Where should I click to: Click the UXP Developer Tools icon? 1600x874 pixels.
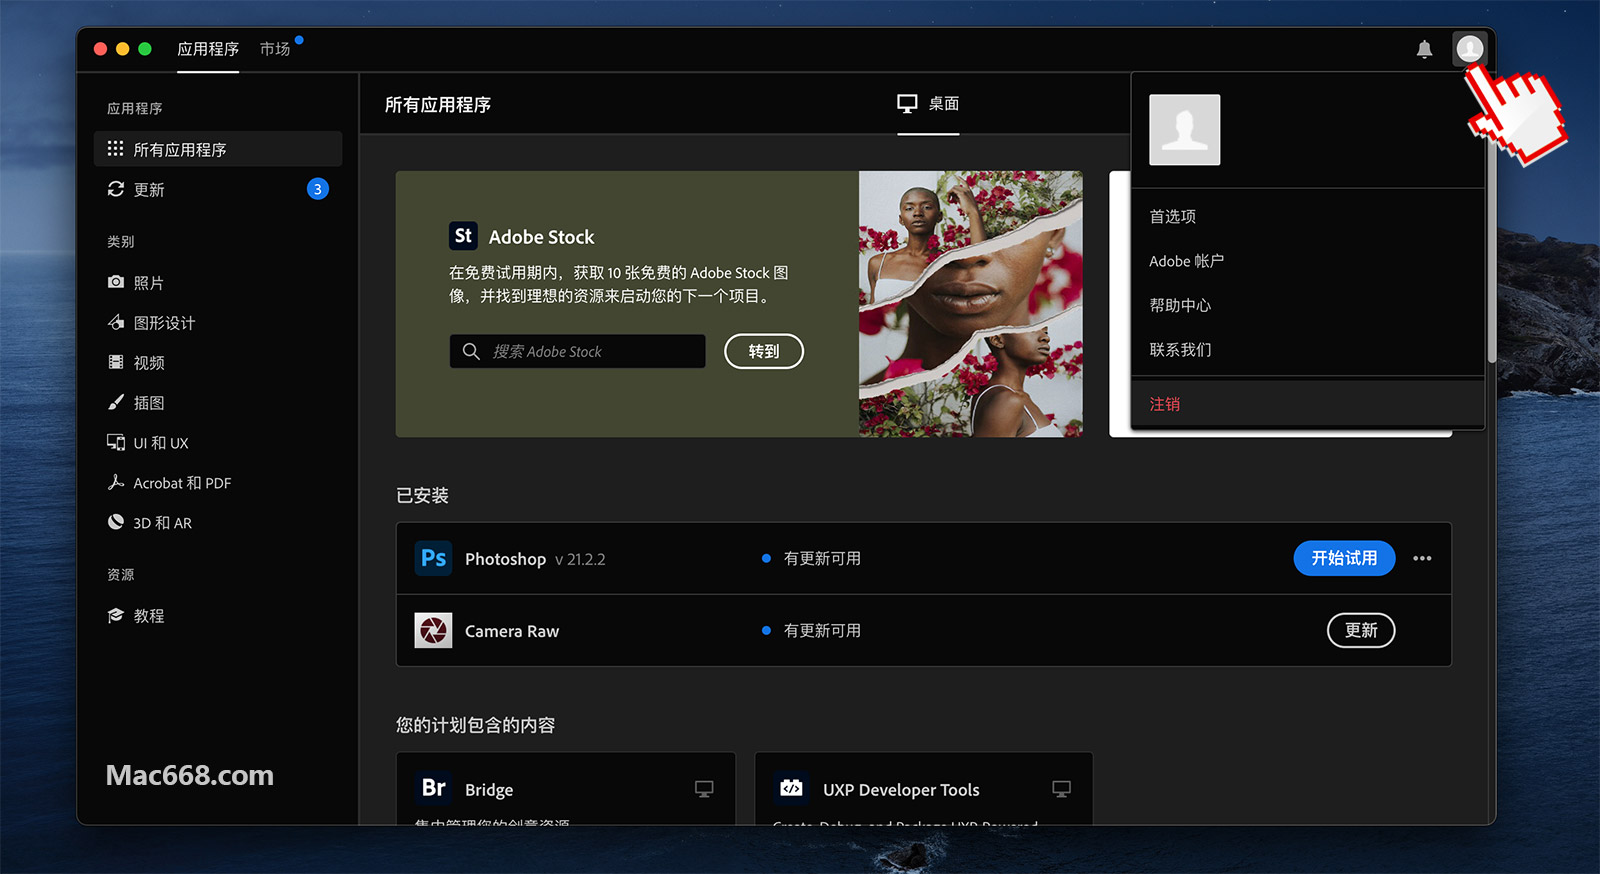click(x=791, y=788)
